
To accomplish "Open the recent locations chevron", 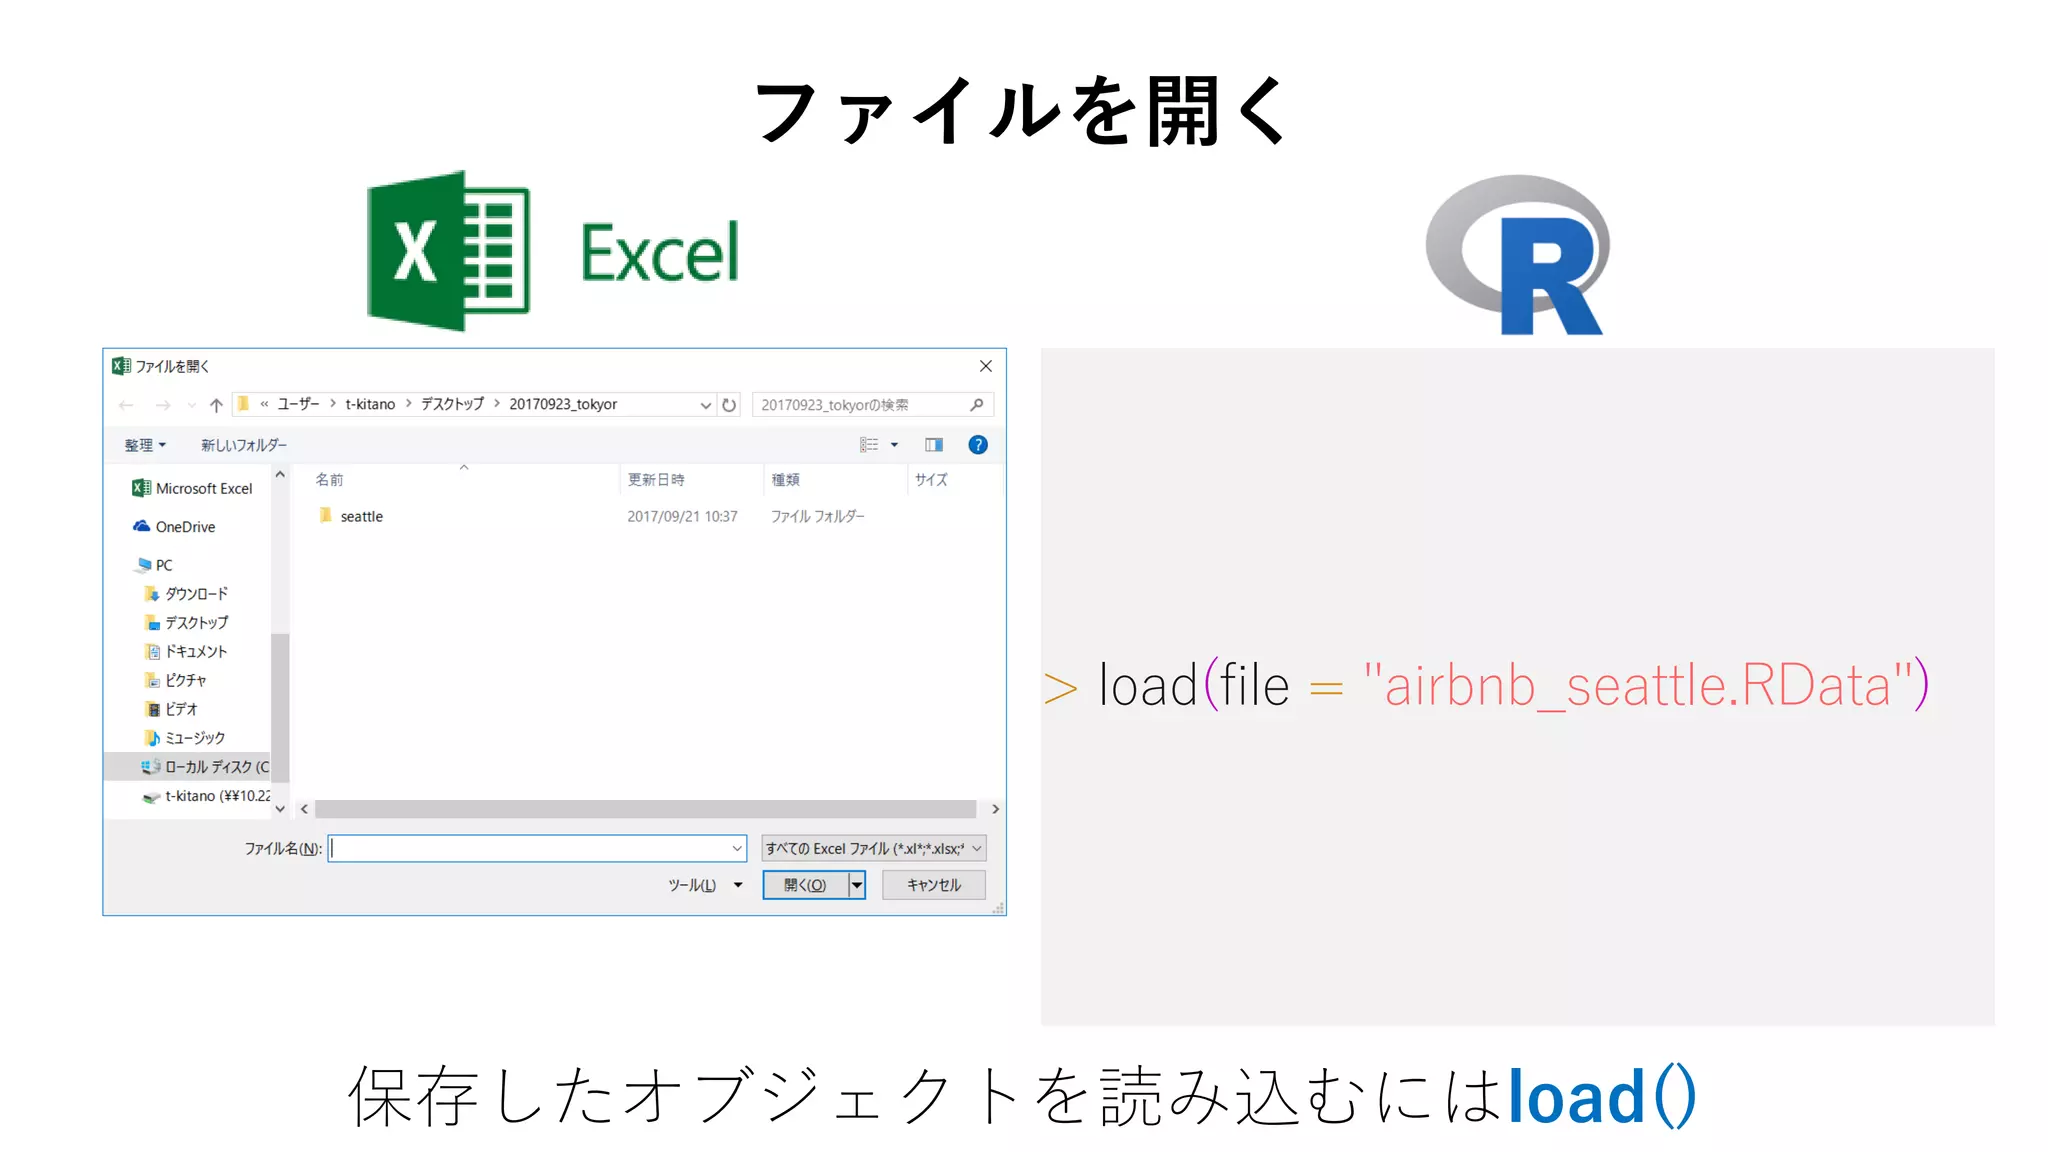I will pos(191,405).
